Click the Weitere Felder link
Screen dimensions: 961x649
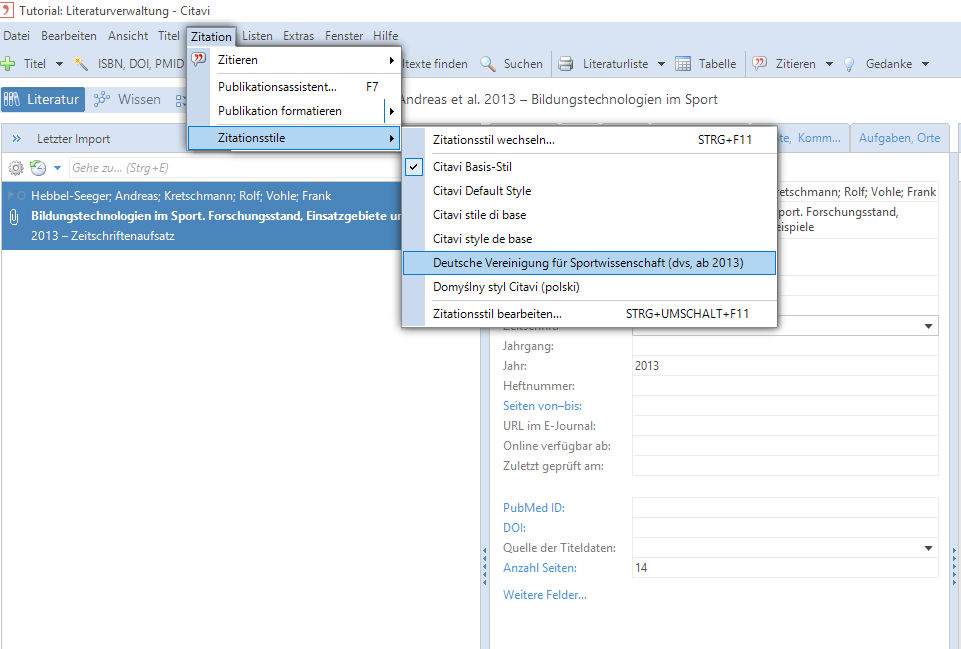(545, 595)
